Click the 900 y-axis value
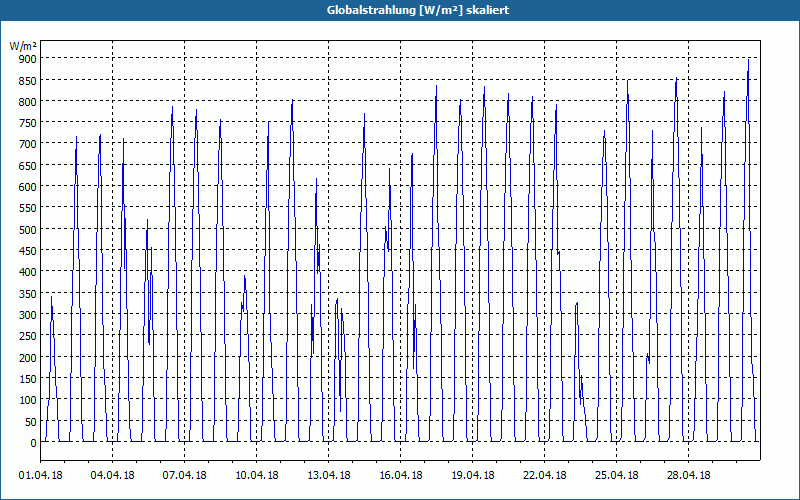800x500 pixels. [28, 59]
